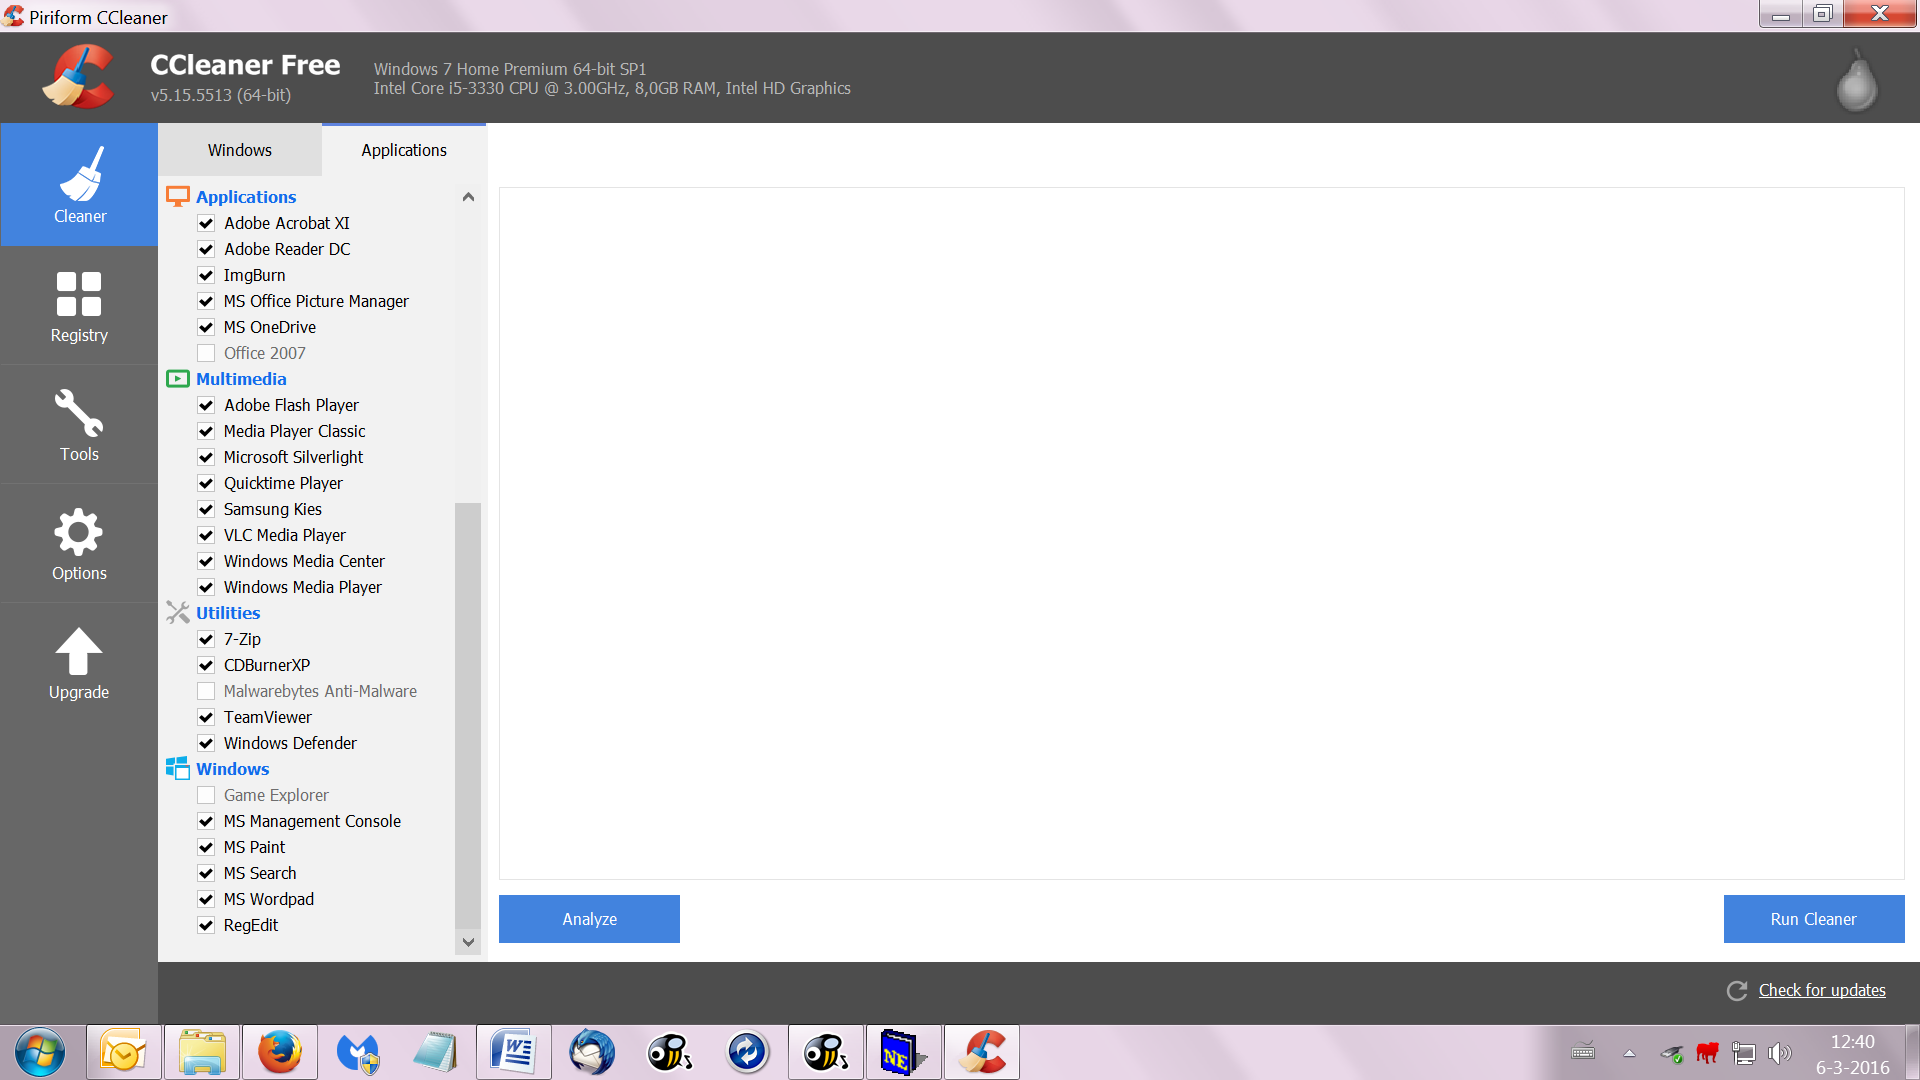1920x1080 pixels.
Task: Open the Cleaner section in sidebar
Action: click(79, 185)
